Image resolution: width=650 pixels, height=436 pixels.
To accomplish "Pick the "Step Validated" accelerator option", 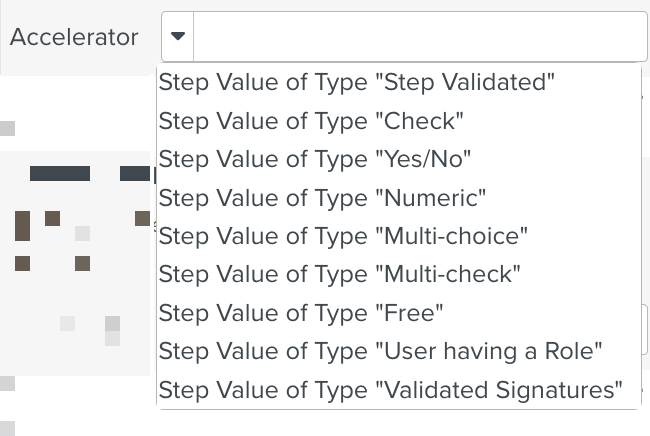I will coord(357,82).
